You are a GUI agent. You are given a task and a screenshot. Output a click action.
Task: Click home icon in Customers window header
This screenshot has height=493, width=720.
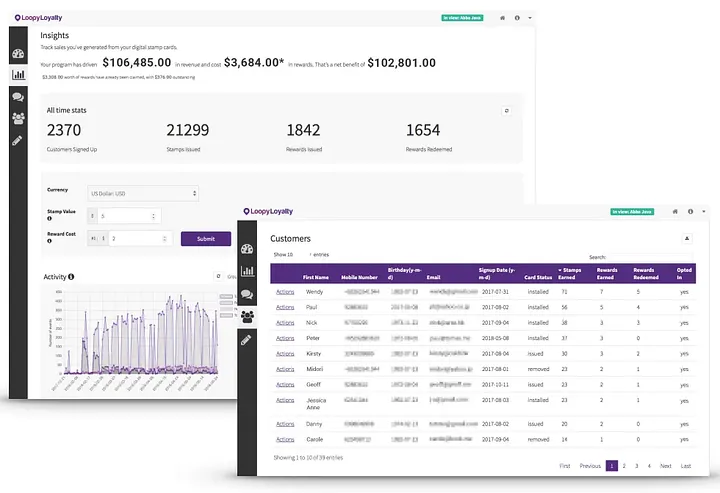click(675, 212)
